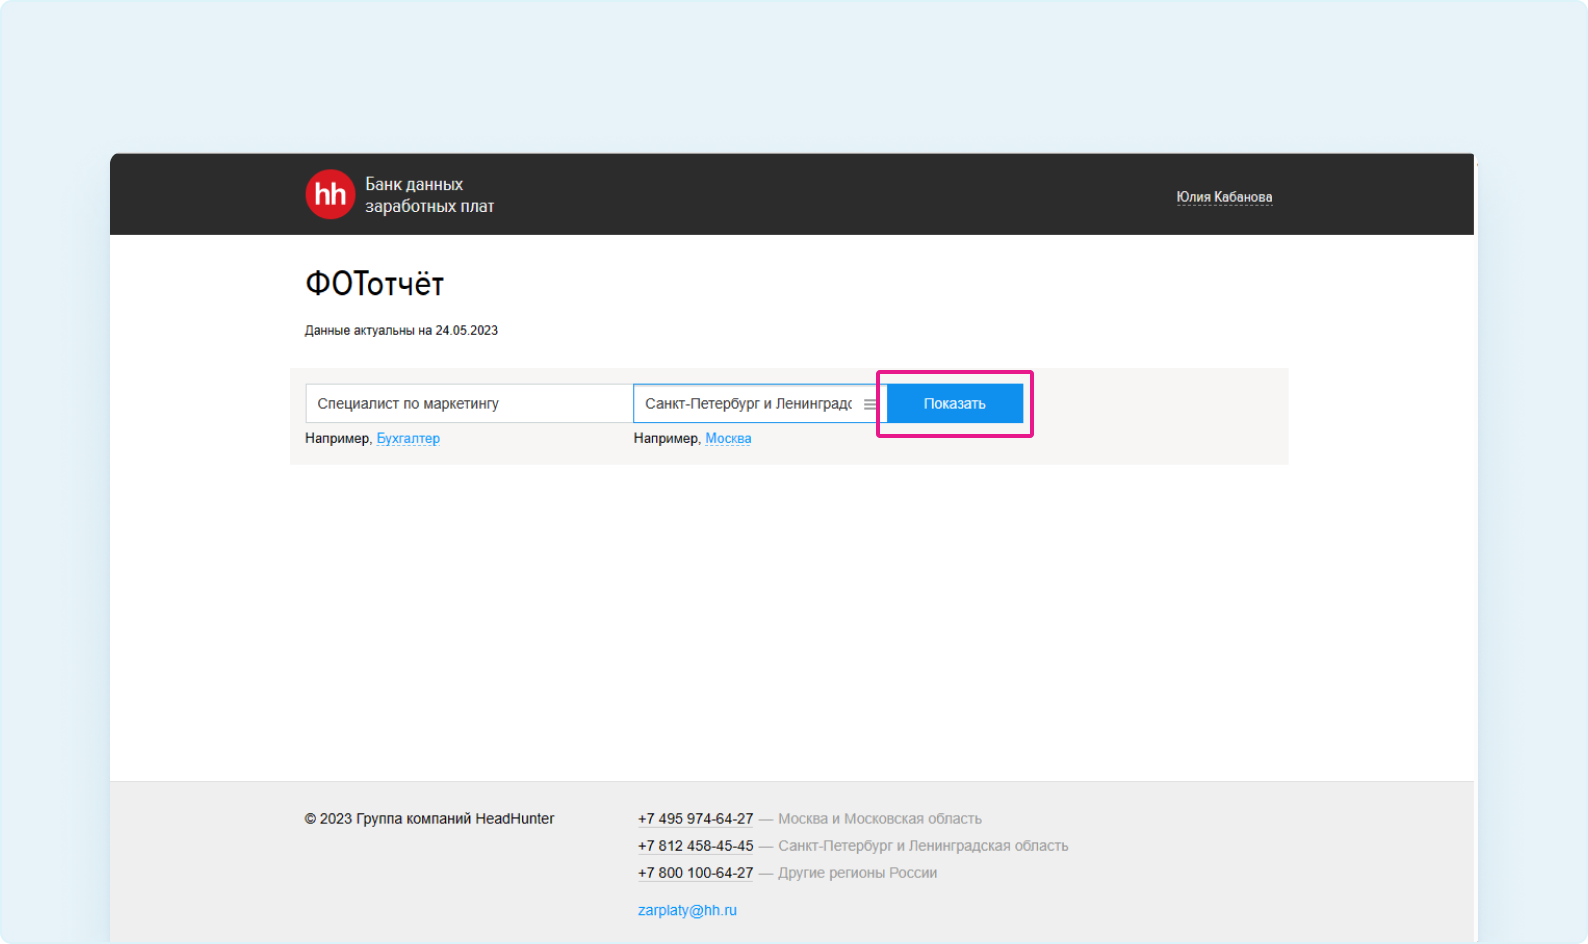The image size is (1588, 944).
Task: Click the ФОТотчёт page heading
Action: pyautogui.click(x=374, y=284)
